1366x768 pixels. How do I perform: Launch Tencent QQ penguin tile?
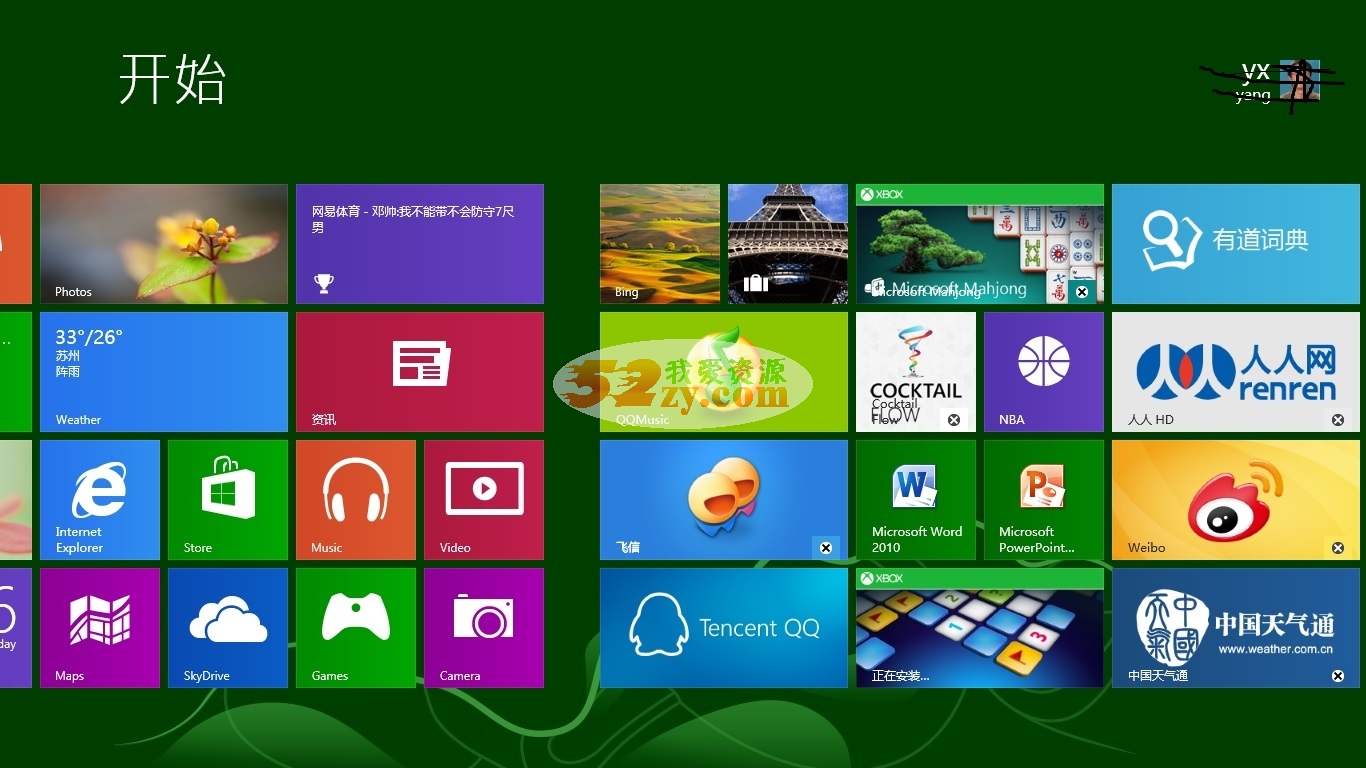tap(724, 628)
